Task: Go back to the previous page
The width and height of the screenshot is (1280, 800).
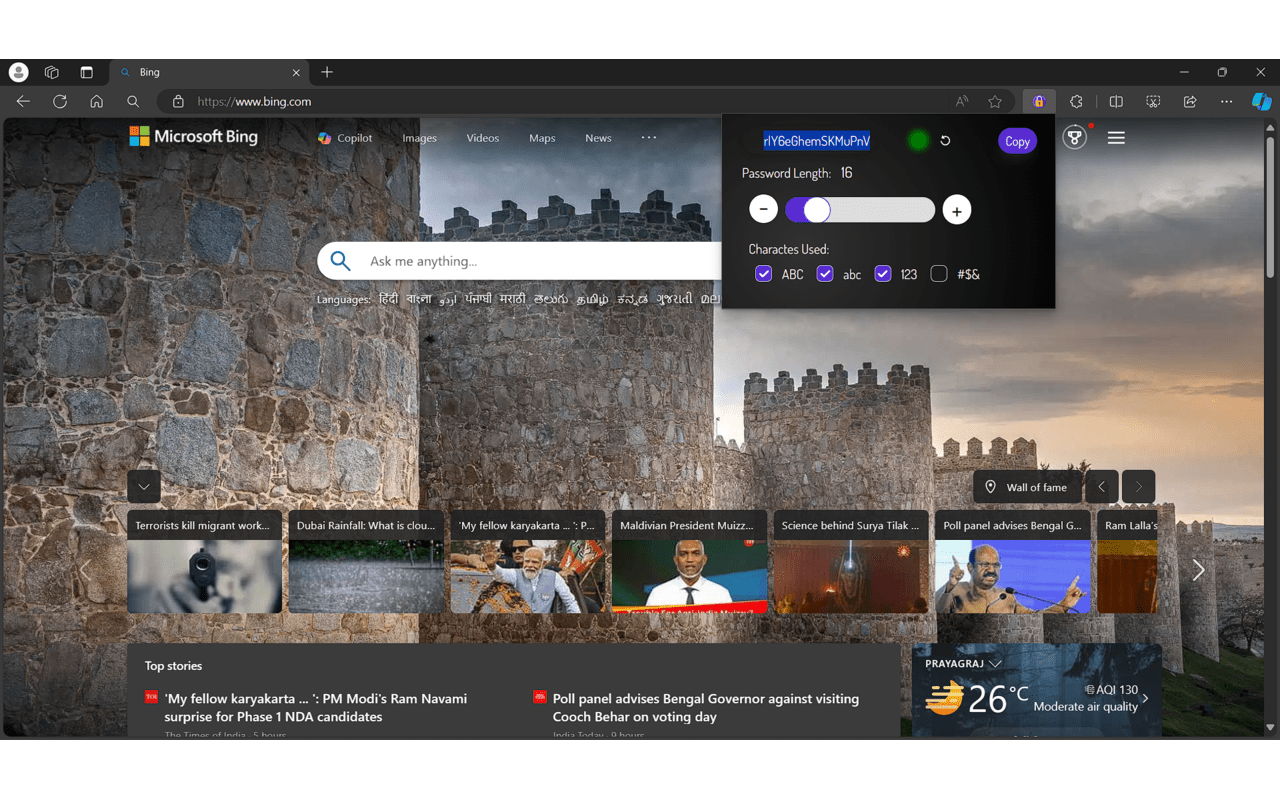Action: click(23, 101)
